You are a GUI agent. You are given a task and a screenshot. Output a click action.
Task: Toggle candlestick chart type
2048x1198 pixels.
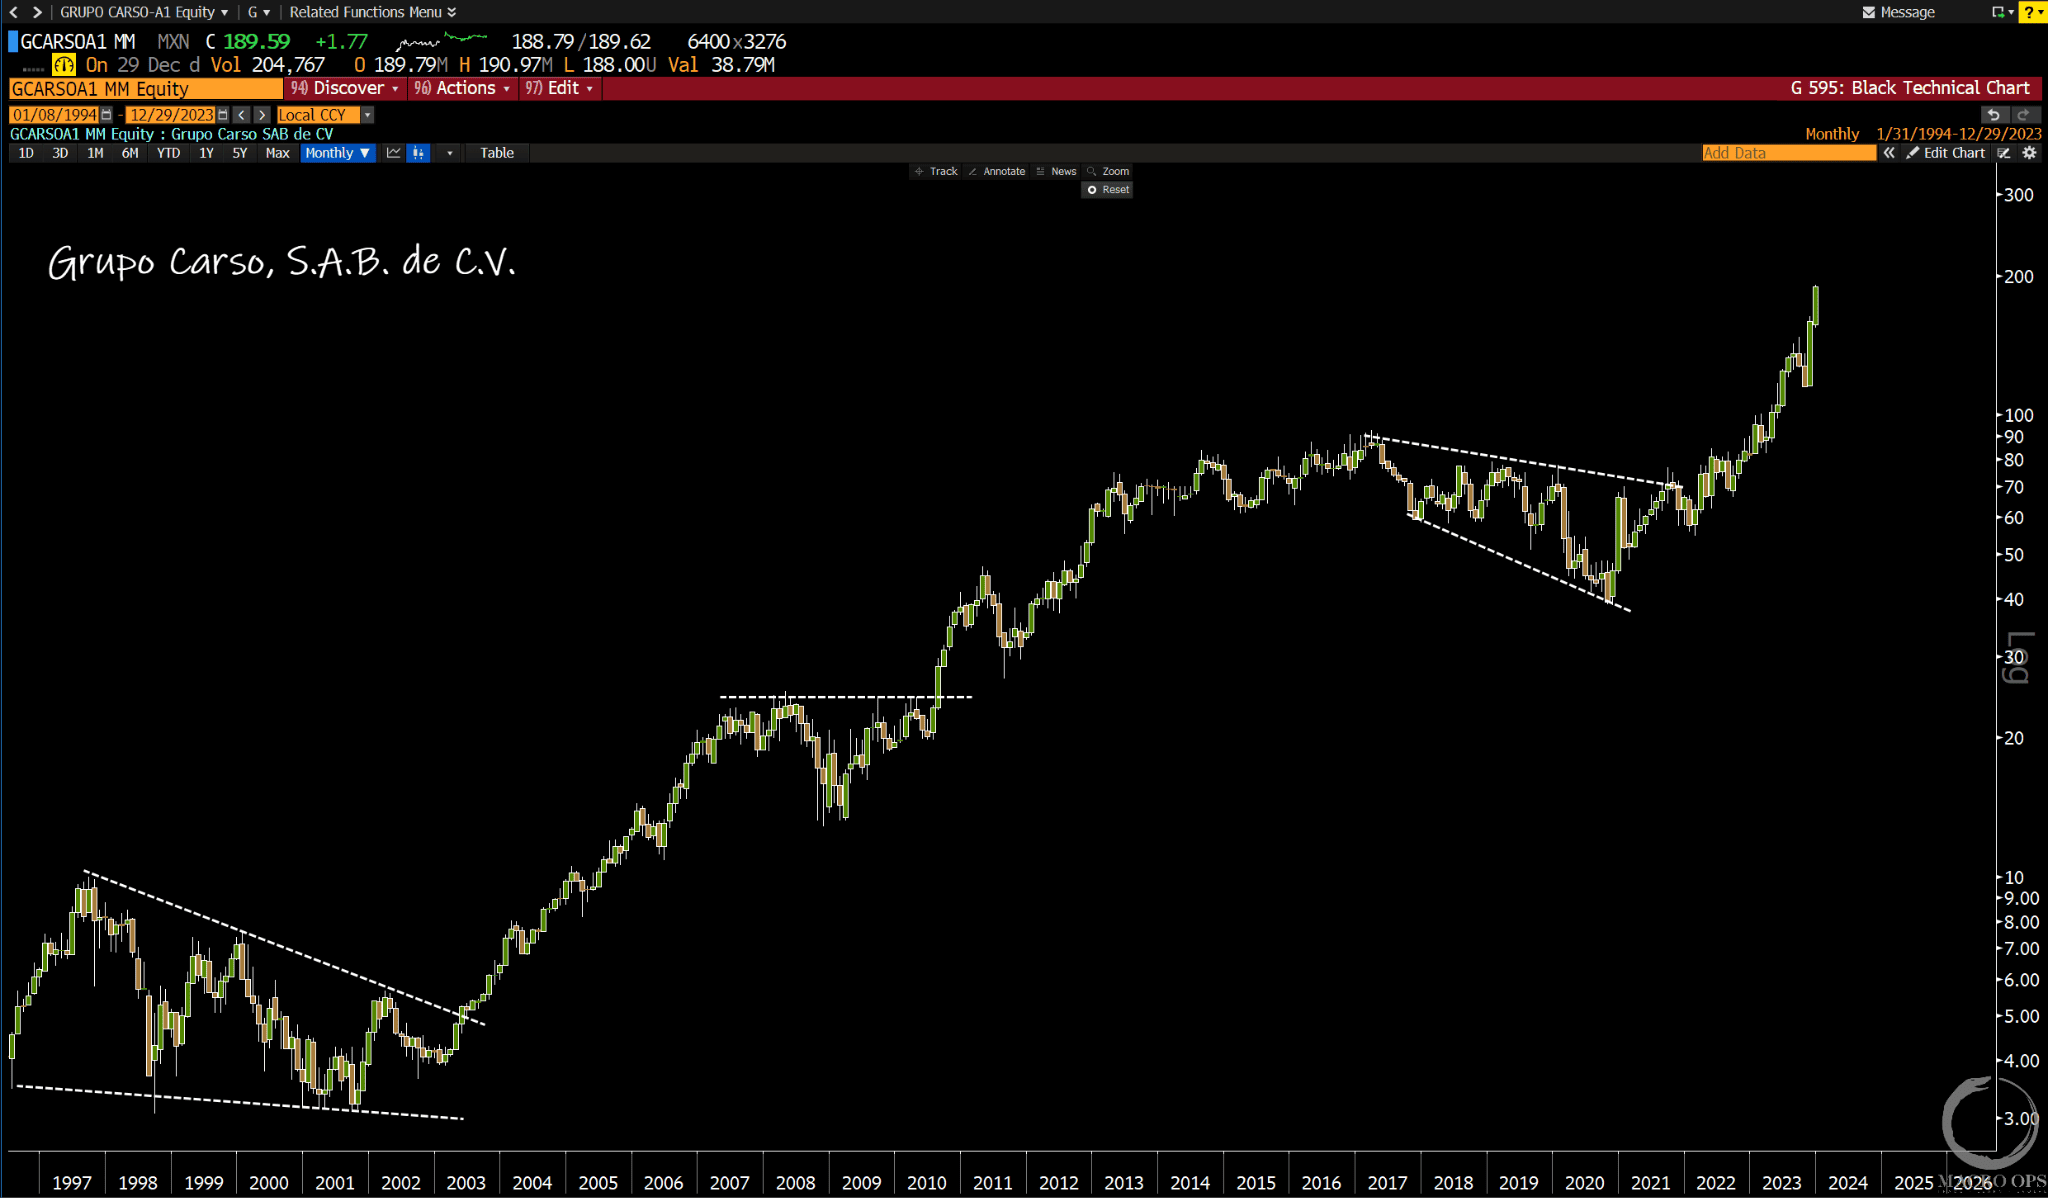tap(418, 153)
